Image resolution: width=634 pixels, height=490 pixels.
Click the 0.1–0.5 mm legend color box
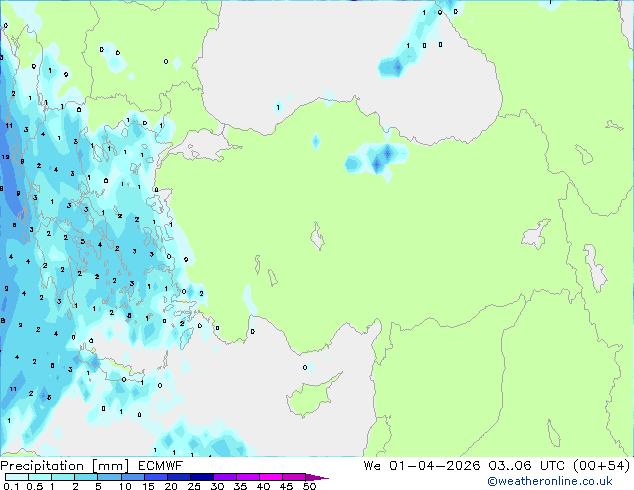[x=17, y=477]
